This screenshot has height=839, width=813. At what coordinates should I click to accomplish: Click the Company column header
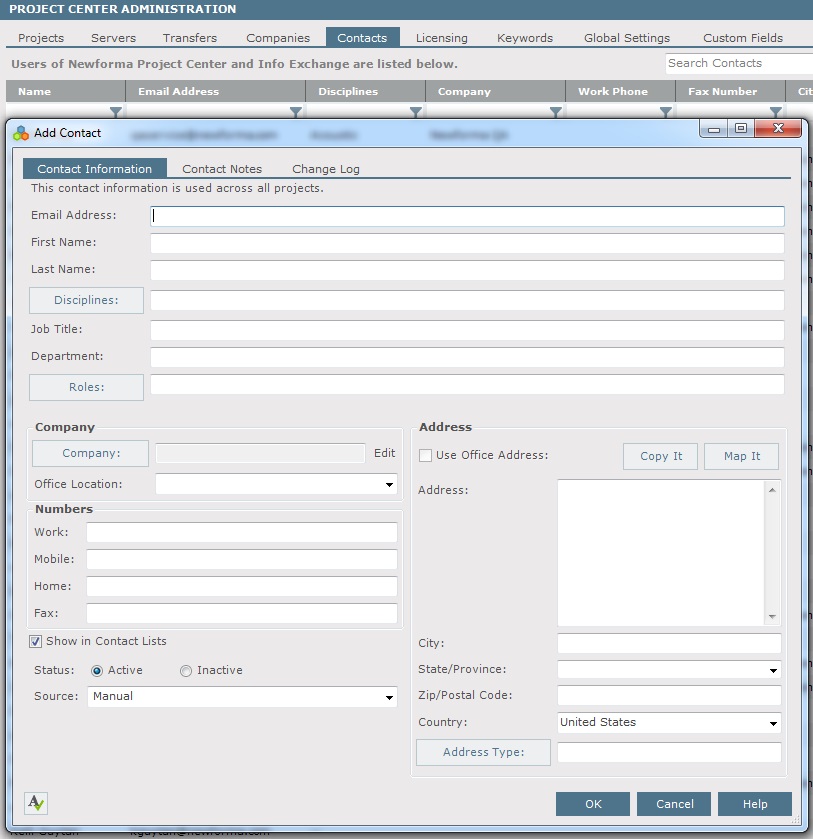(x=496, y=91)
